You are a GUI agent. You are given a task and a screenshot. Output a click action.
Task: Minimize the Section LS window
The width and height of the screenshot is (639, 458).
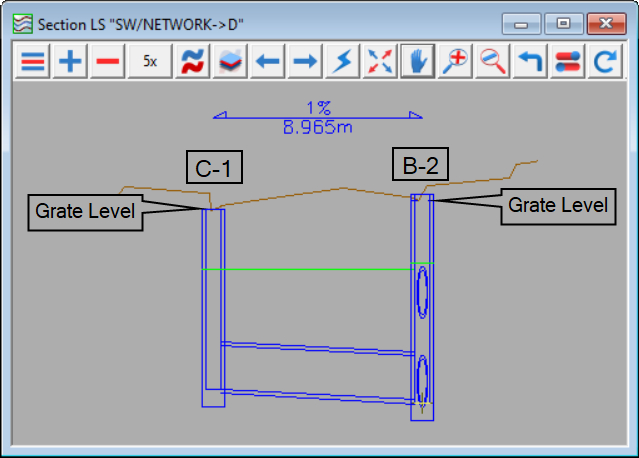(x=521, y=24)
